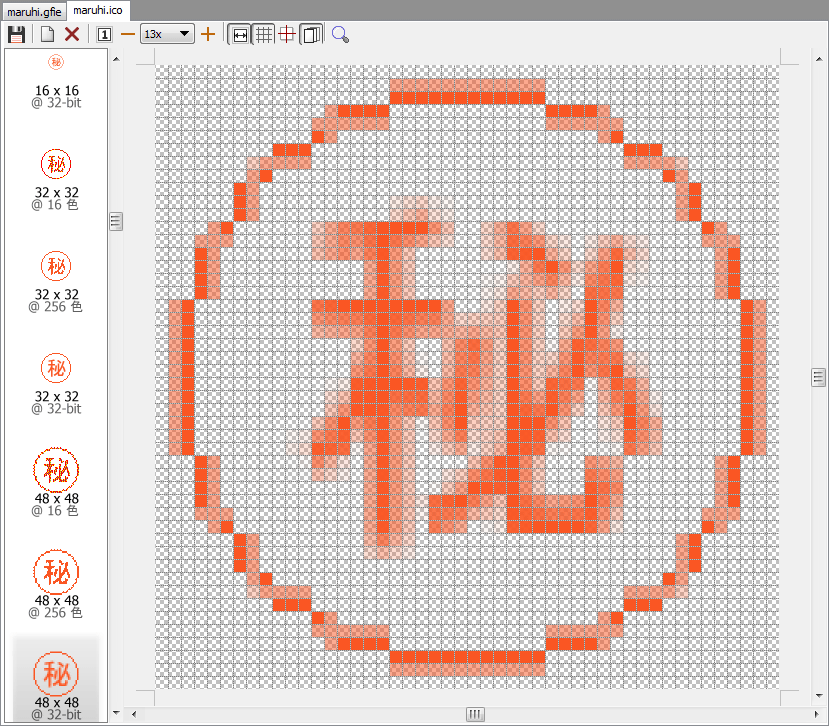This screenshot has height=726, width=829.
Task: Click canvas vertical scroll up arrow
Action: (818, 59)
